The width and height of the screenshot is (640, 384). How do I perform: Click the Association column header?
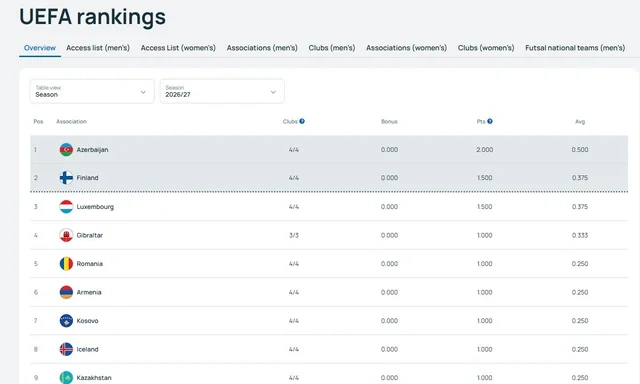click(x=71, y=122)
